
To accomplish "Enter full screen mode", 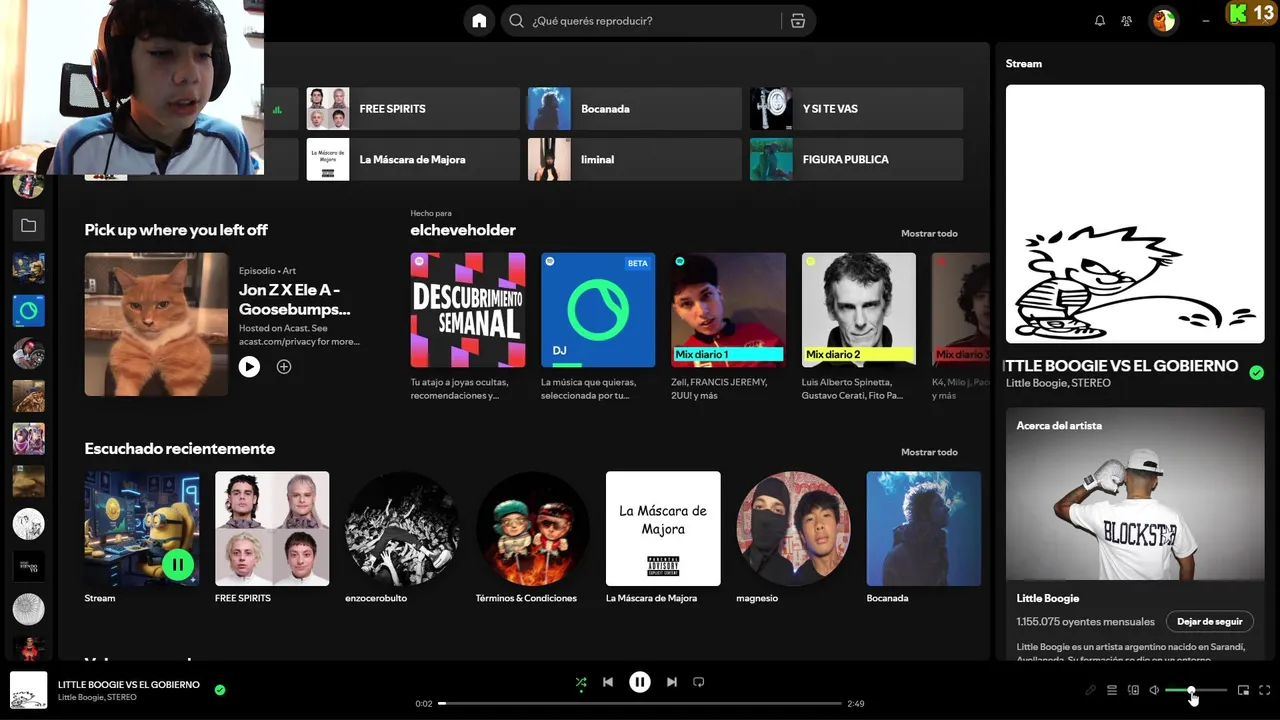I will [1265, 690].
